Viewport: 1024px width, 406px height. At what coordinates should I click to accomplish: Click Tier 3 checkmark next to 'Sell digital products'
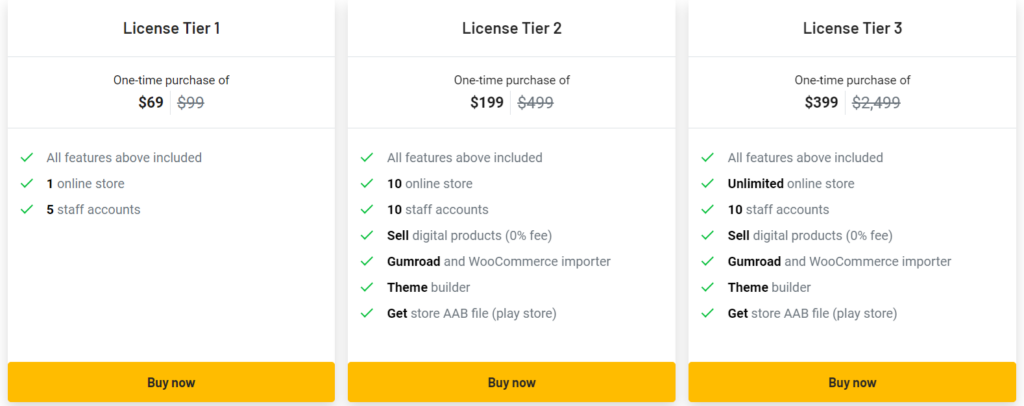[x=708, y=236]
